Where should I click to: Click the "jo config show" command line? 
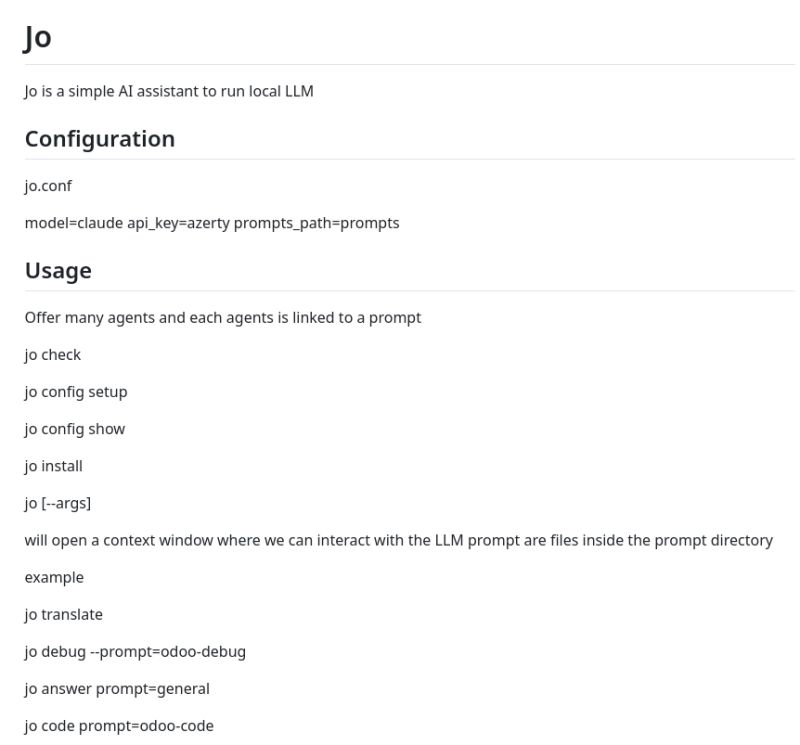75,429
